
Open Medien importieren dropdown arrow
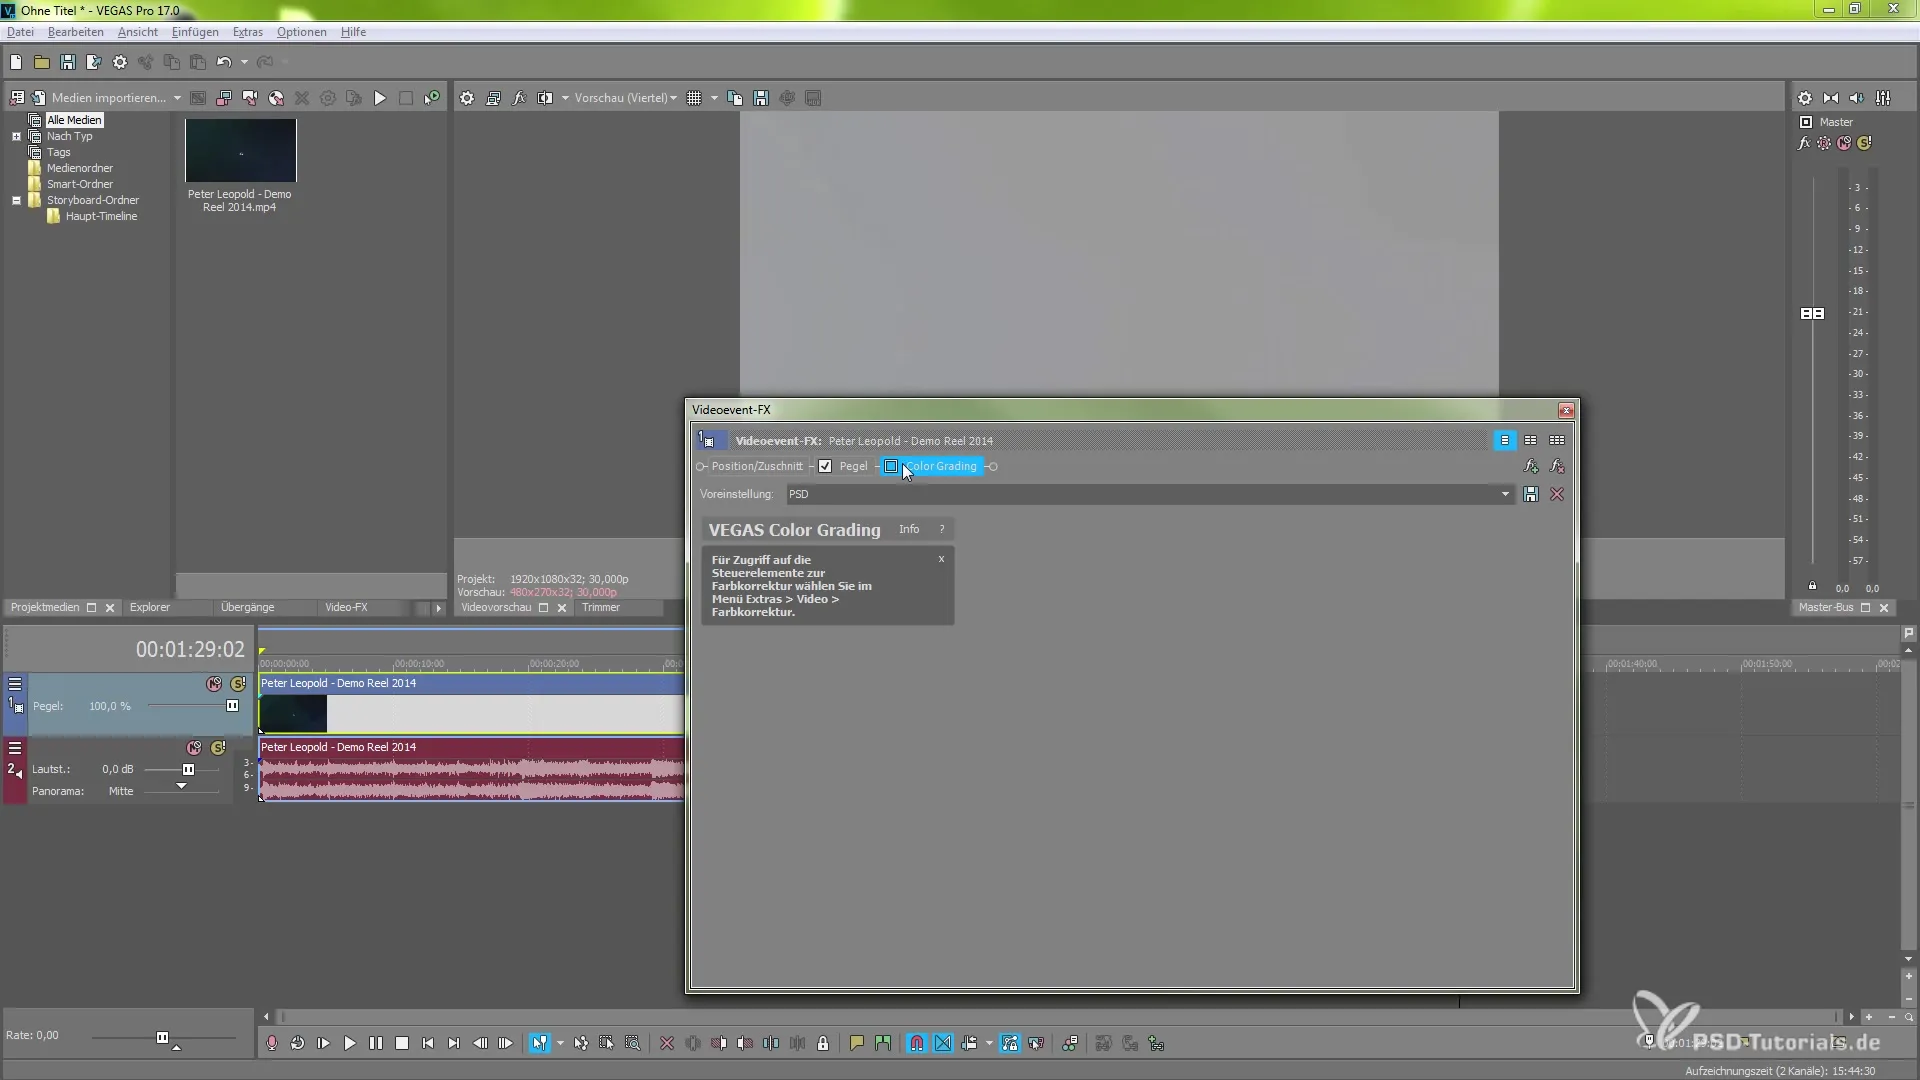click(x=177, y=98)
